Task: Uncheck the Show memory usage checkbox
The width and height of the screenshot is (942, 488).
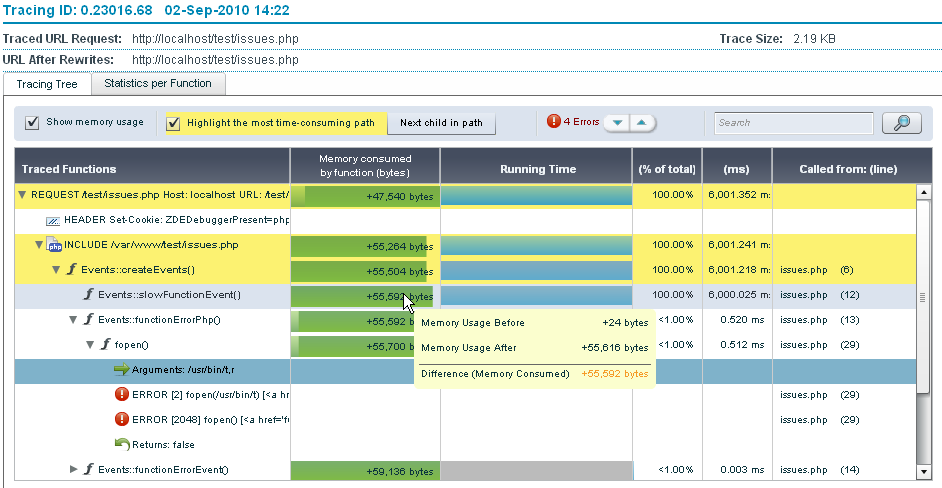Action: click(32, 123)
